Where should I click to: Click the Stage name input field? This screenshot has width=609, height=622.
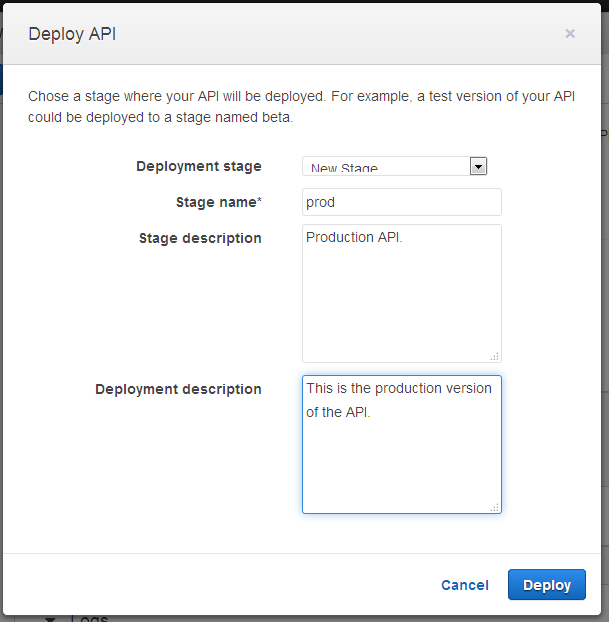point(401,202)
